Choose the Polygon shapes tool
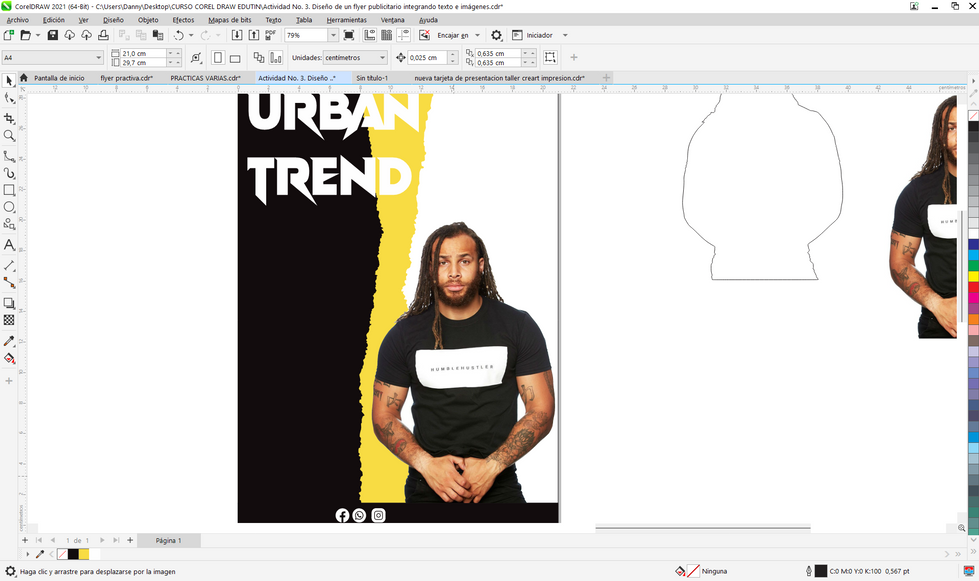Viewport: 979px width, 581px height. pos(9,223)
